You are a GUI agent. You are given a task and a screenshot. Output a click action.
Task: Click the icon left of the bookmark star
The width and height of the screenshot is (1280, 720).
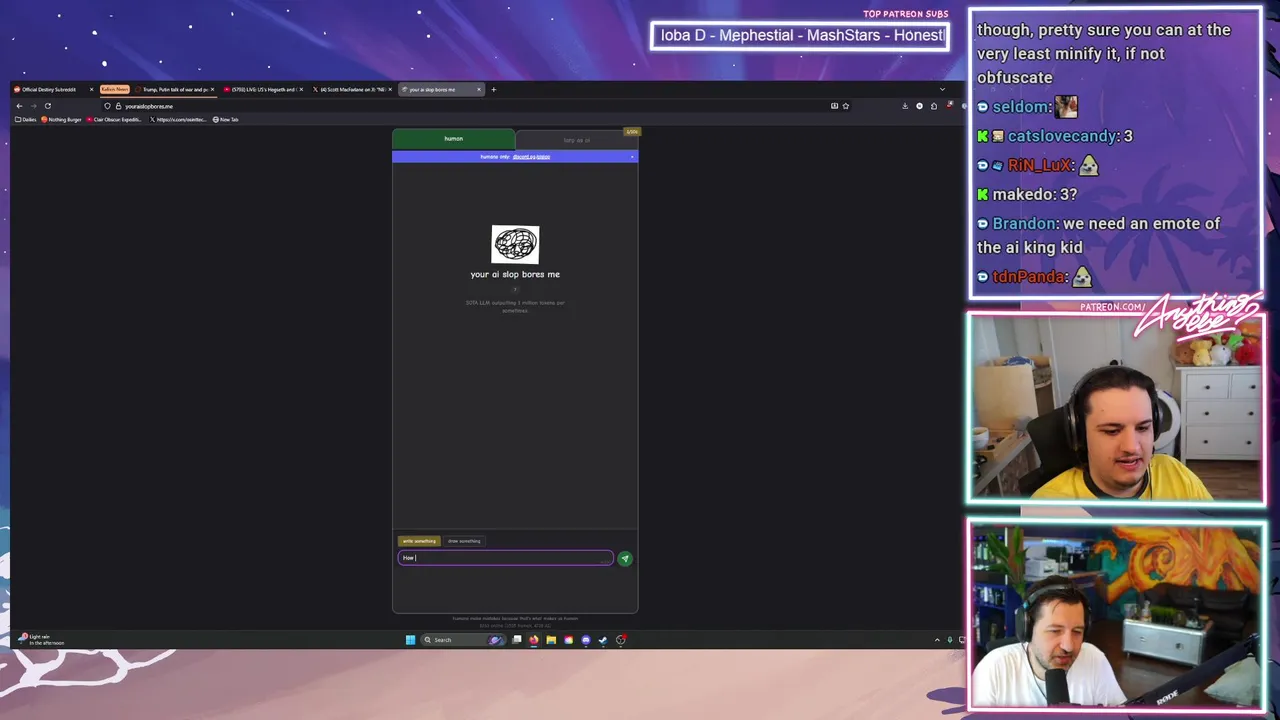834,106
